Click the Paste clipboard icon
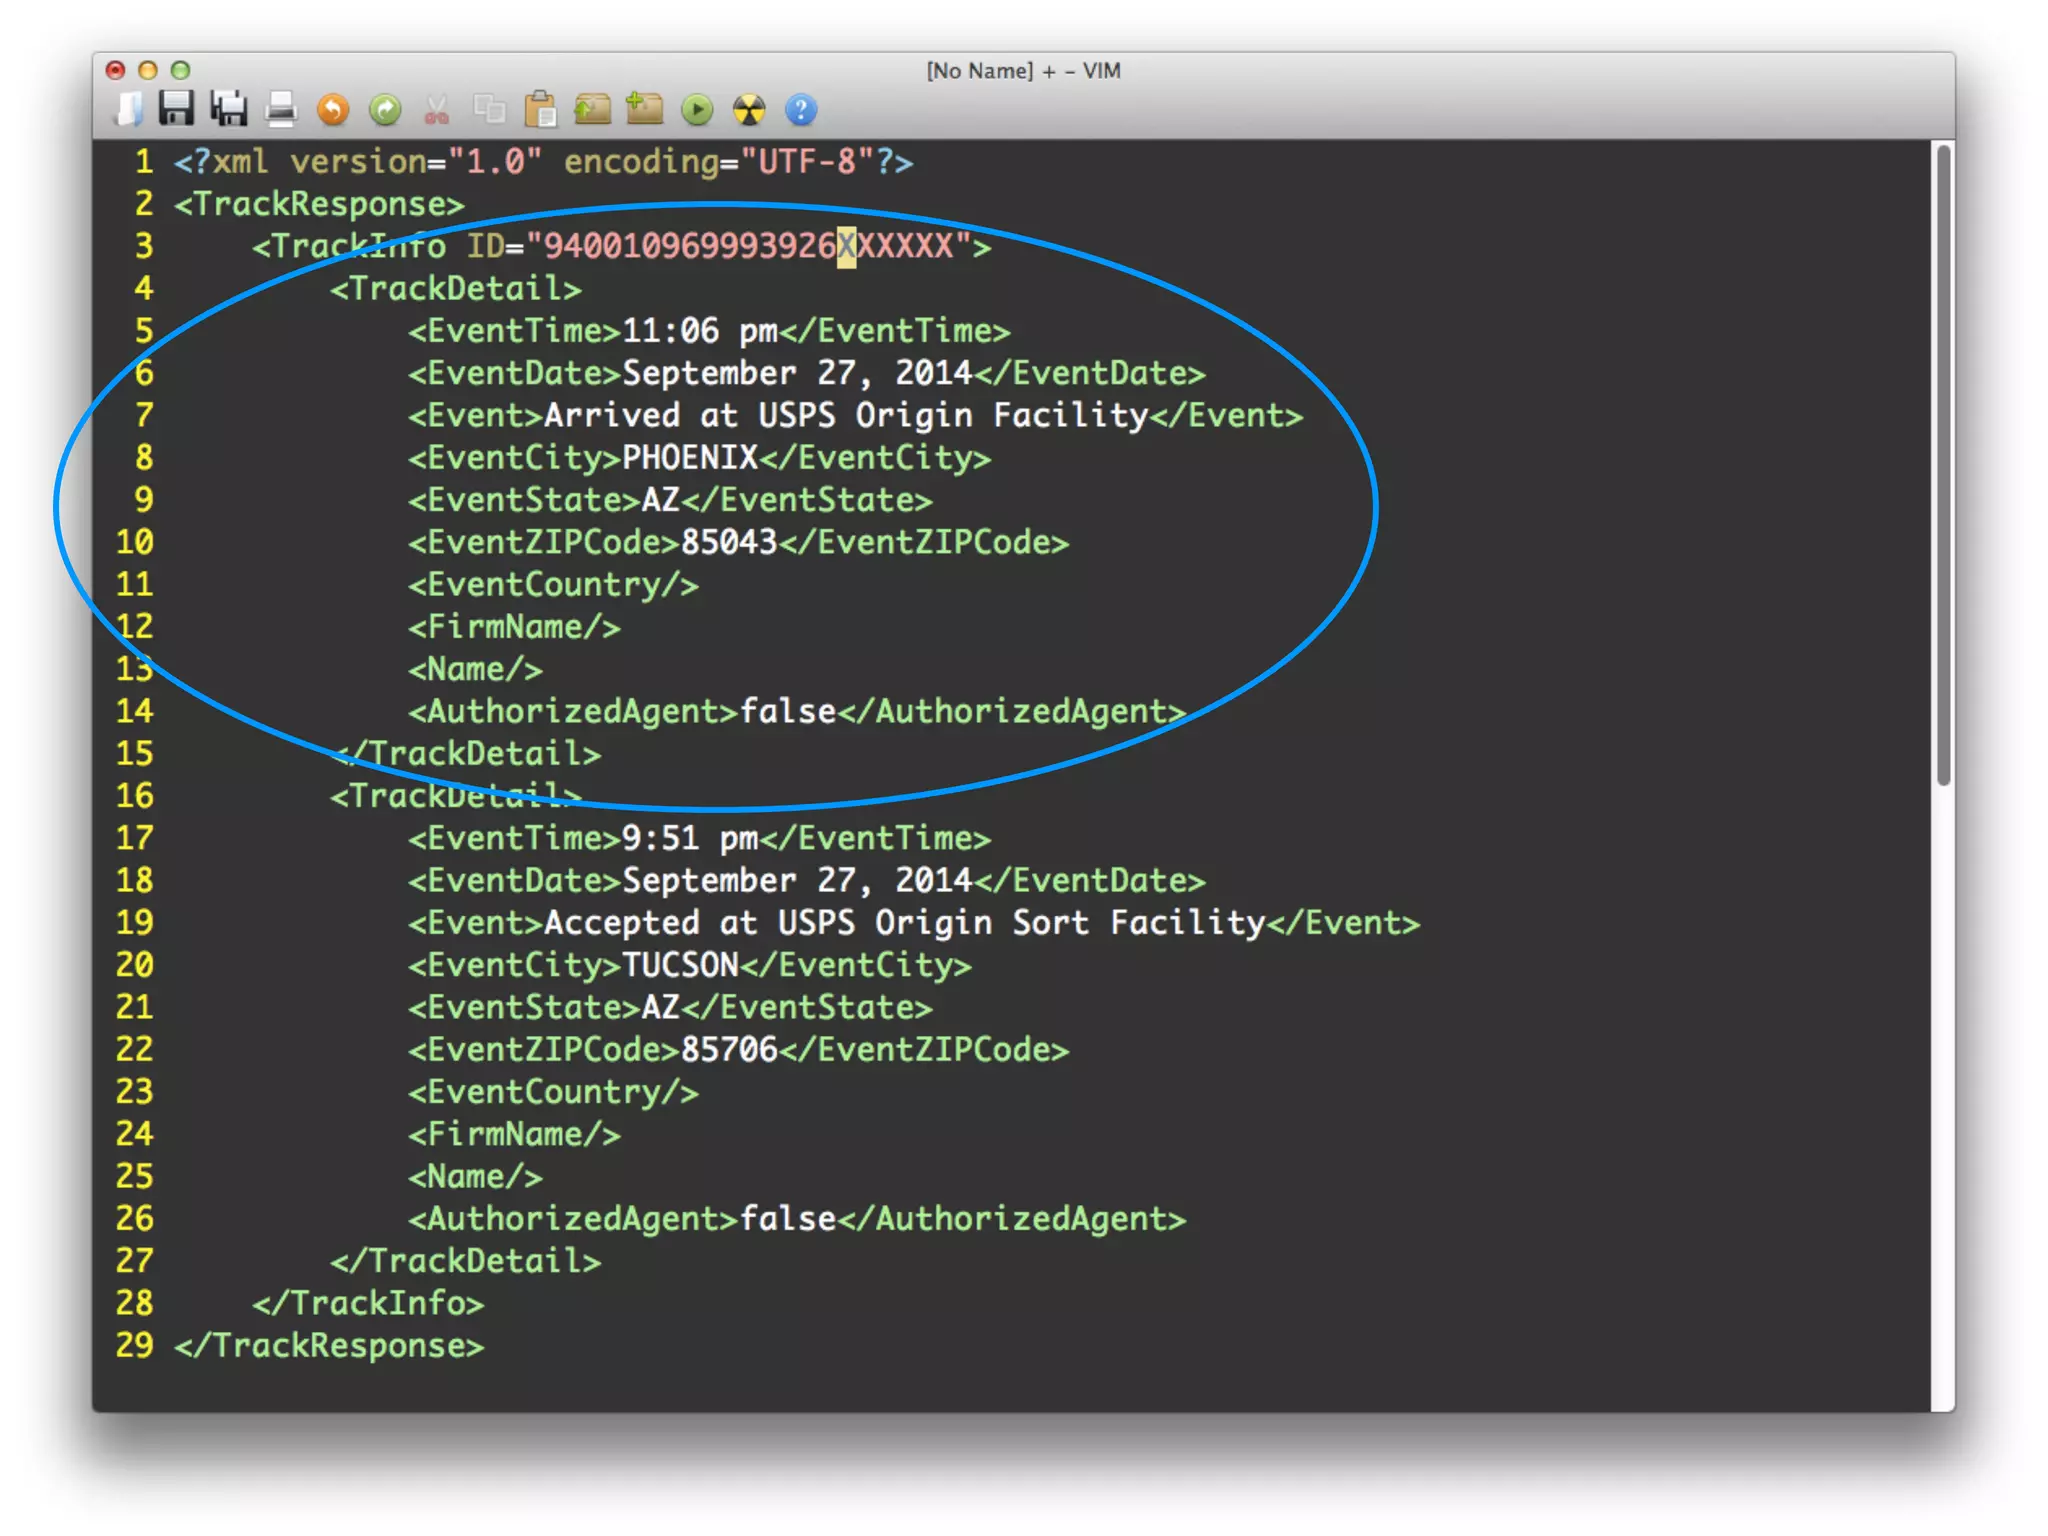This screenshot has width=2048, height=1536. click(541, 109)
